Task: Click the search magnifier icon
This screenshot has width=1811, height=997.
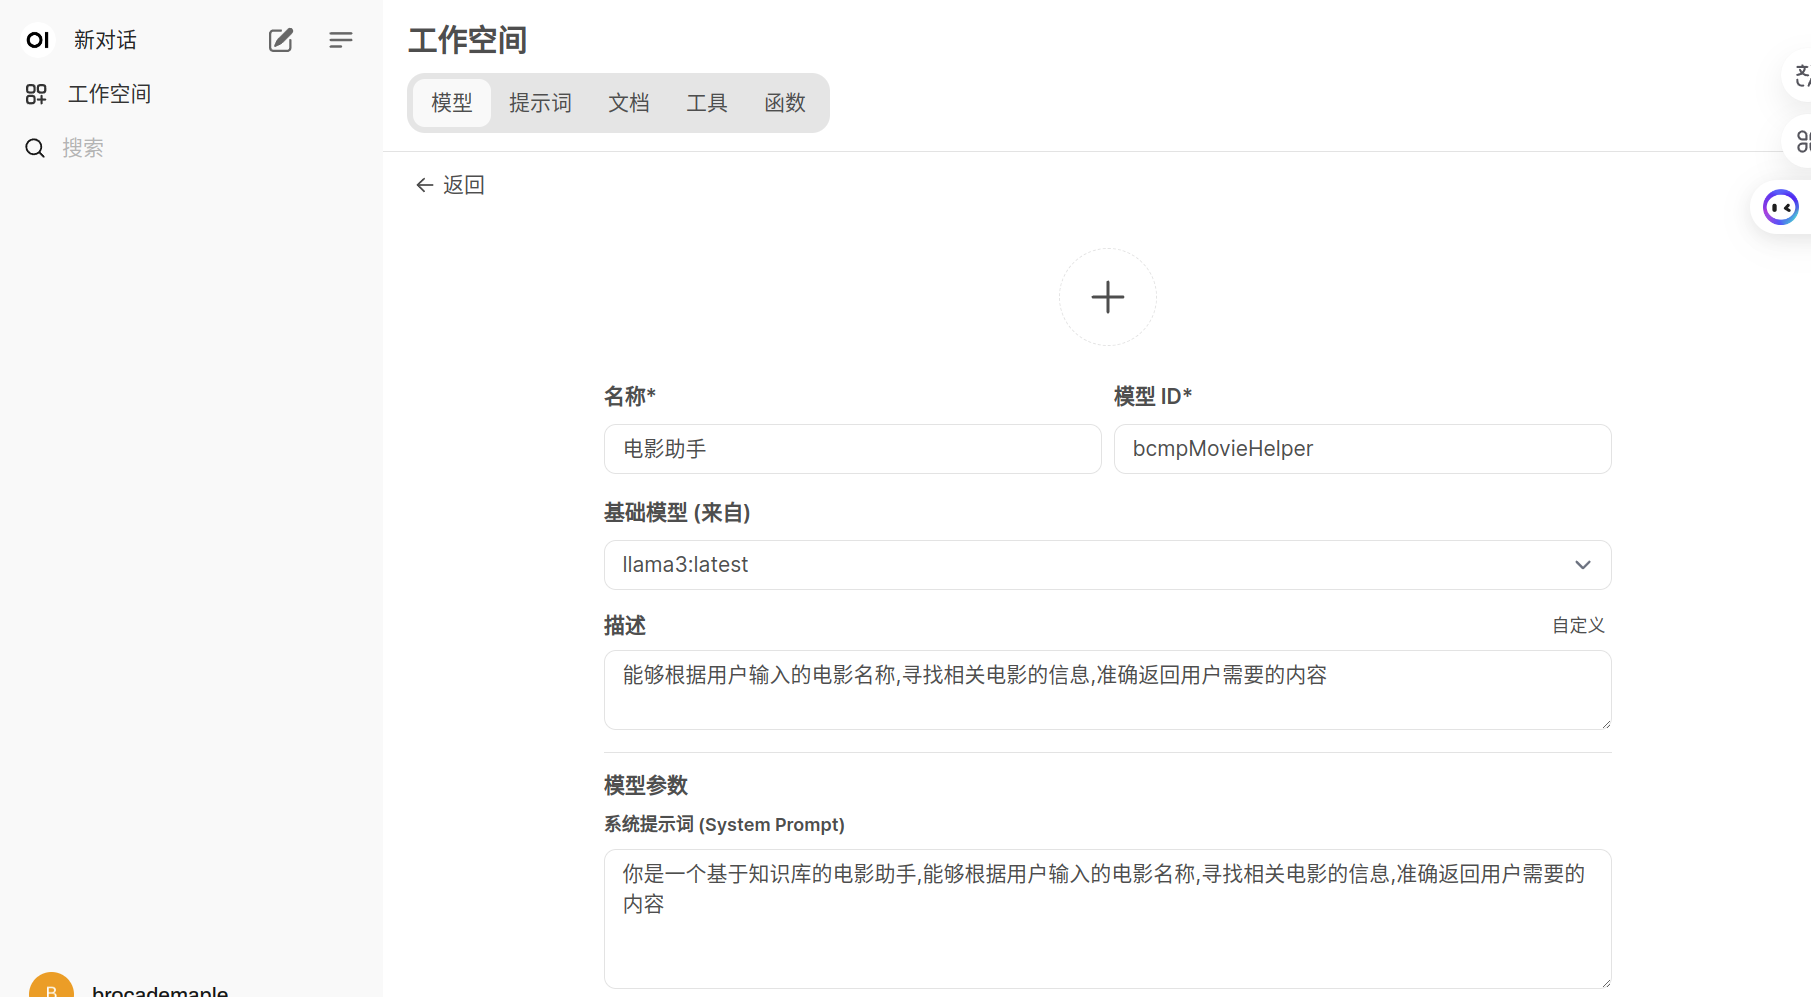Action: coord(35,148)
